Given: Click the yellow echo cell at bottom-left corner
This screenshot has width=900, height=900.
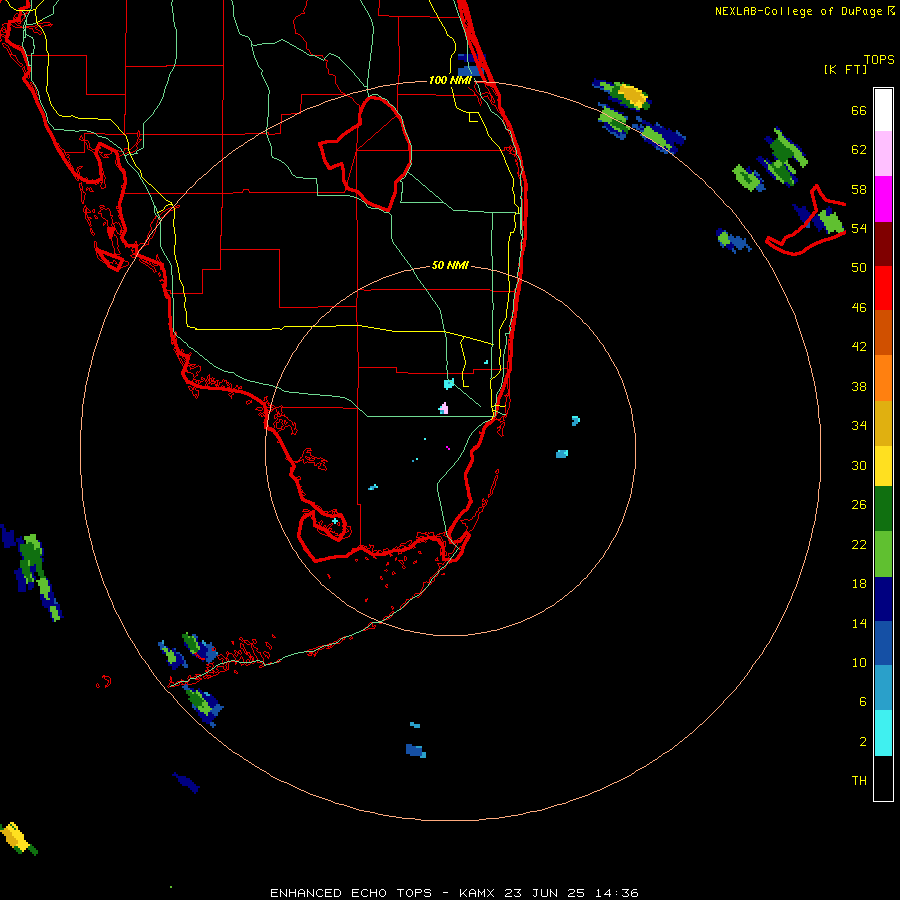Looking at the screenshot, I should pos(15,837).
